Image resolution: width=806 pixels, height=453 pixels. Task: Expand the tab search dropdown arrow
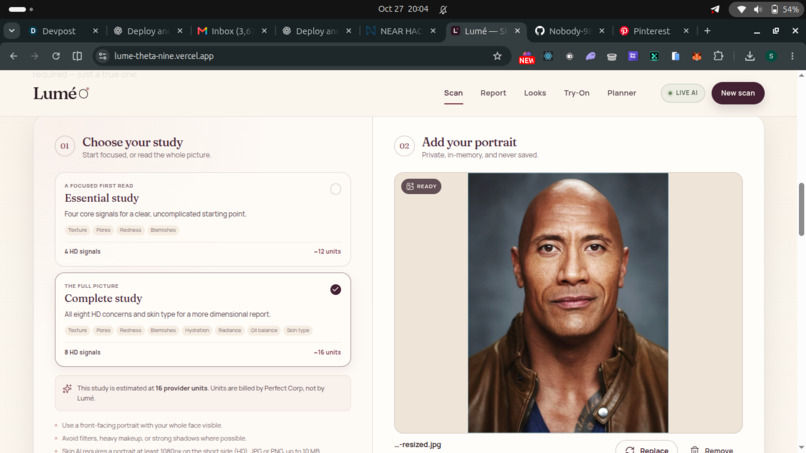click(11, 31)
